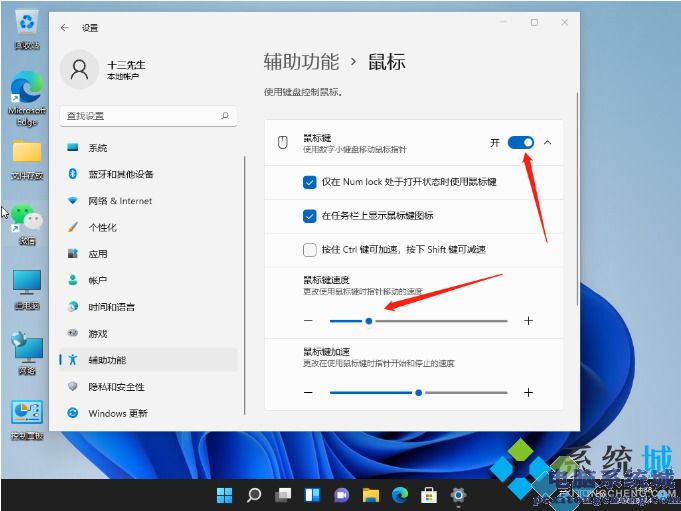Image resolution: width=681 pixels, height=511 pixels.
Task: Click the sidebar navigation scrollbar
Action: pos(245,285)
